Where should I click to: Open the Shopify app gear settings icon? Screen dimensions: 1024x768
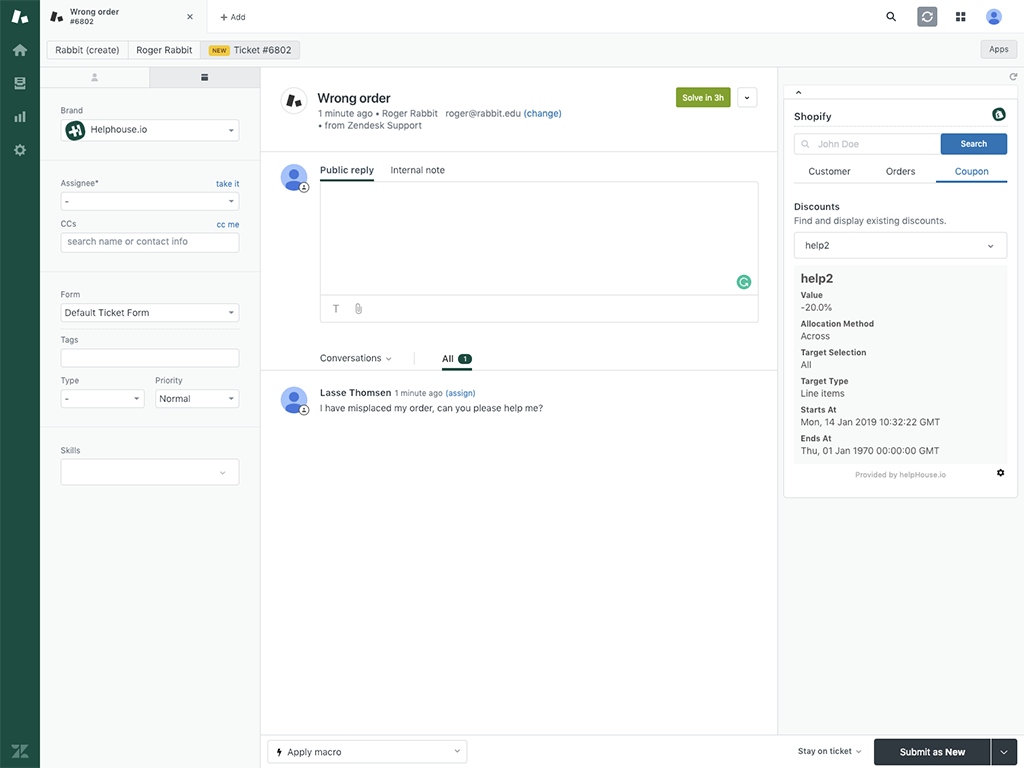pyautogui.click(x=1000, y=472)
